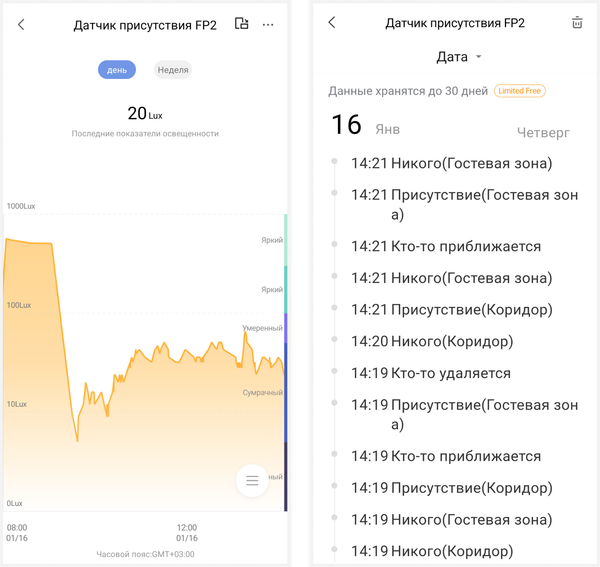Switch to the 'Неделя' week view tab
The height and width of the screenshot is (567, 600).
[x=173, y=70]
